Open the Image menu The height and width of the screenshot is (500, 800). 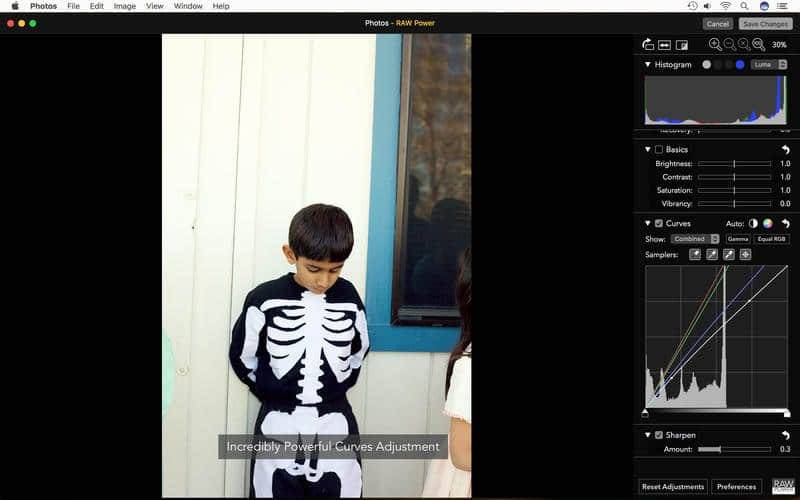pos(124,6)
